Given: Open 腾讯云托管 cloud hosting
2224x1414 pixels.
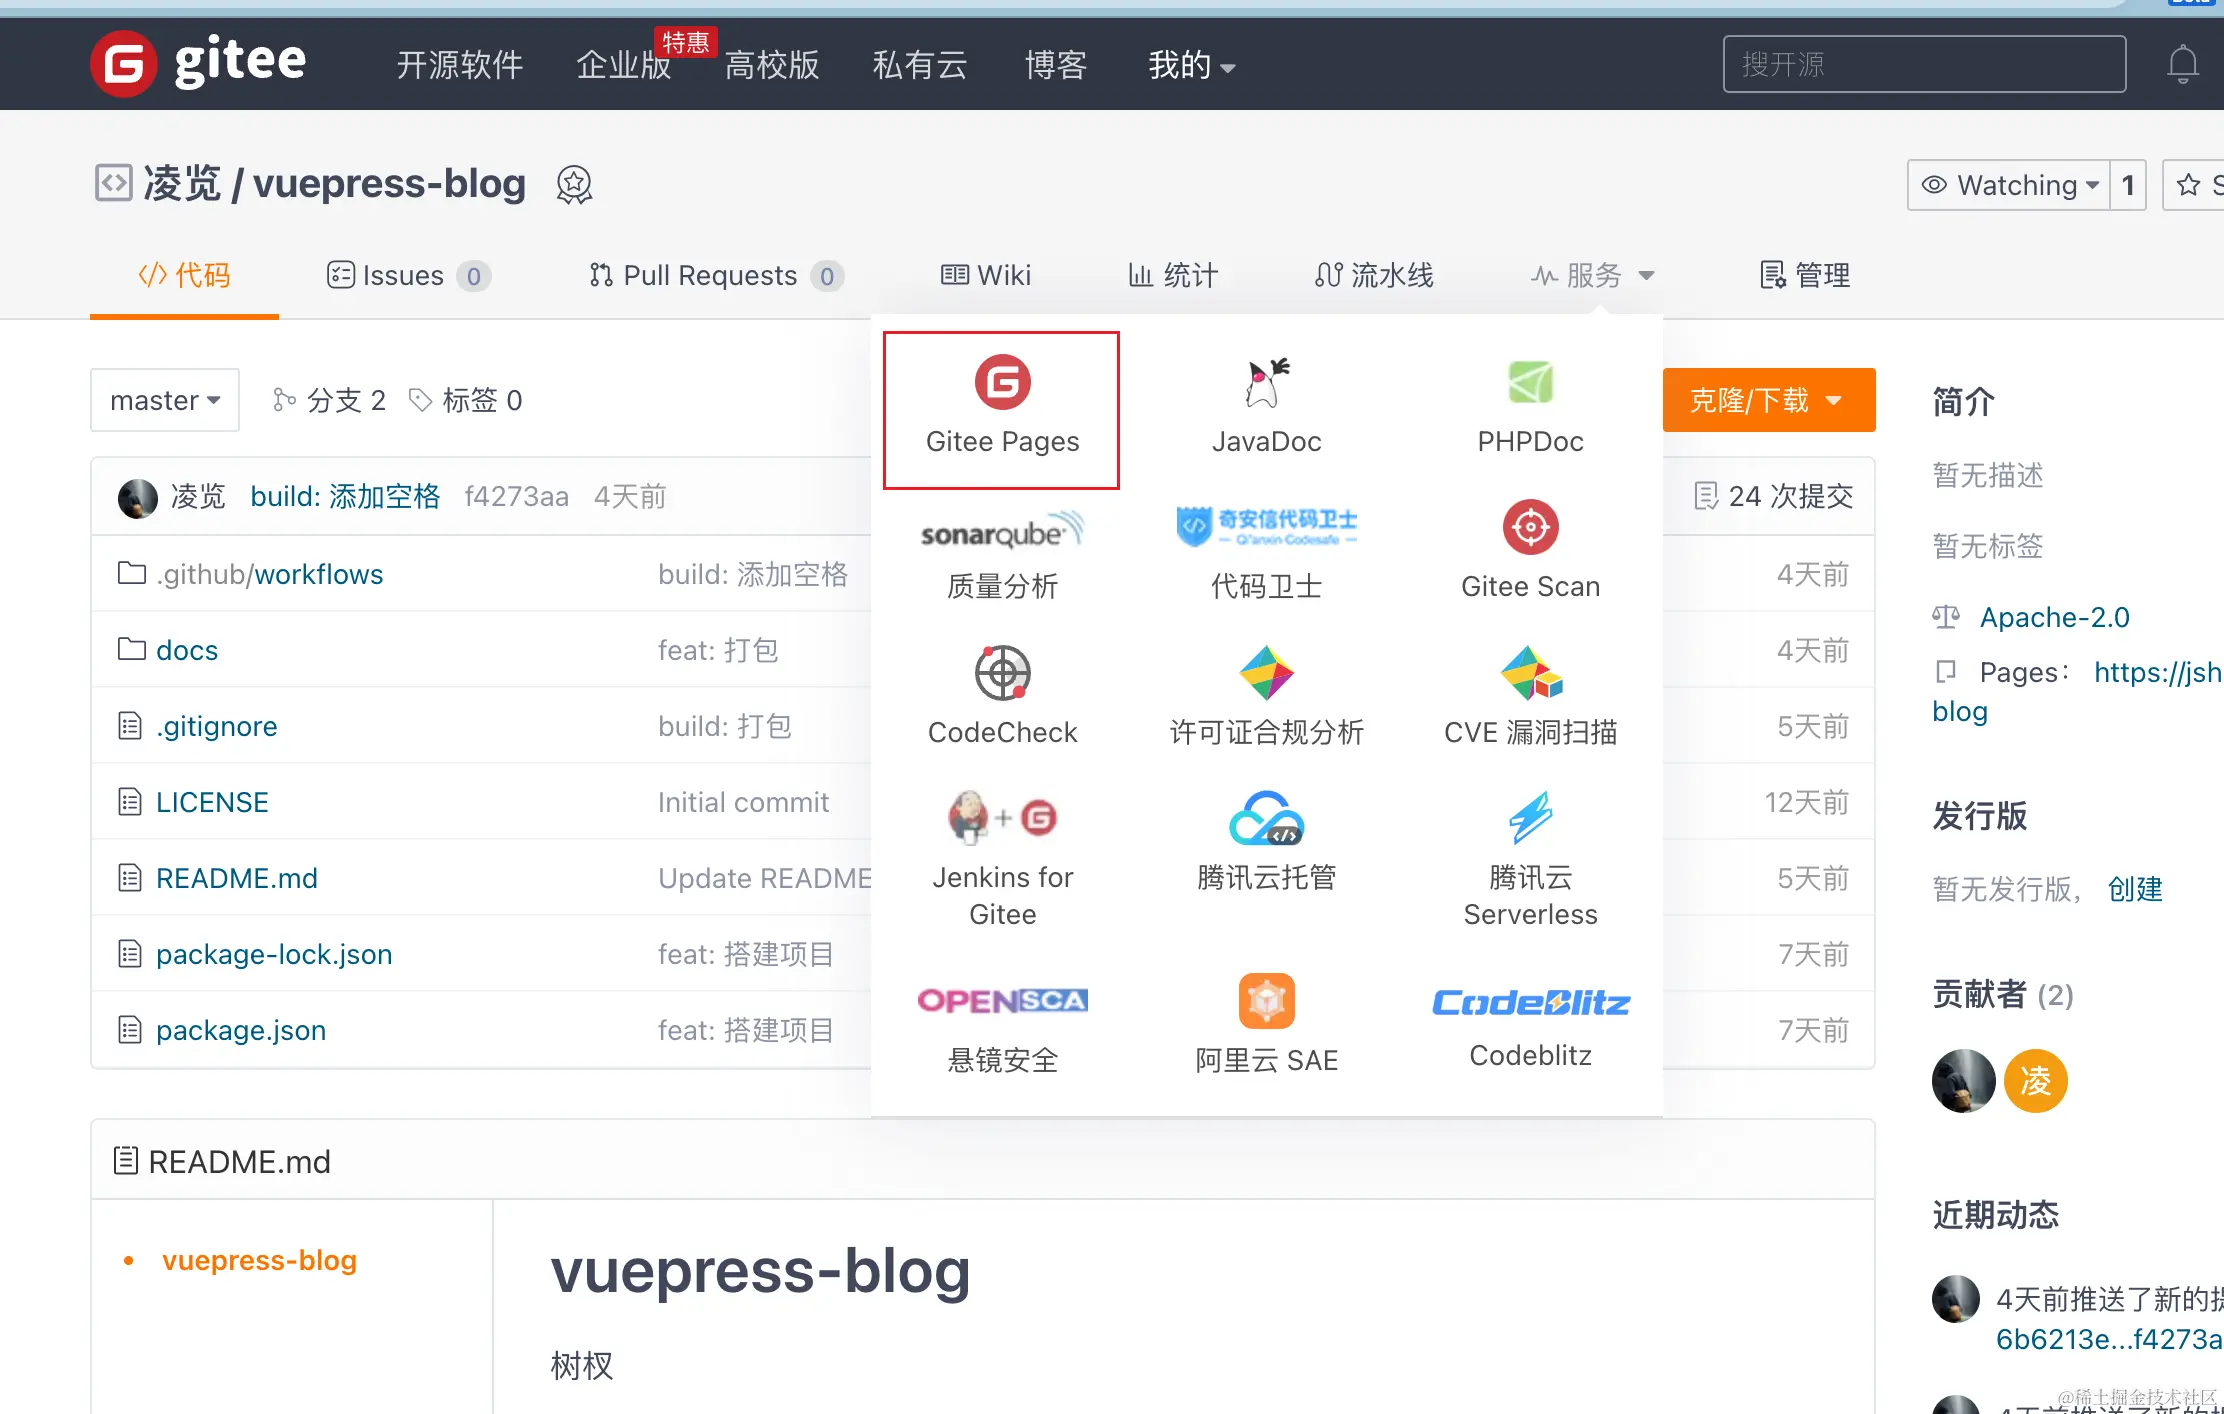Looking at the screenshot, I should pos(1266,843).
